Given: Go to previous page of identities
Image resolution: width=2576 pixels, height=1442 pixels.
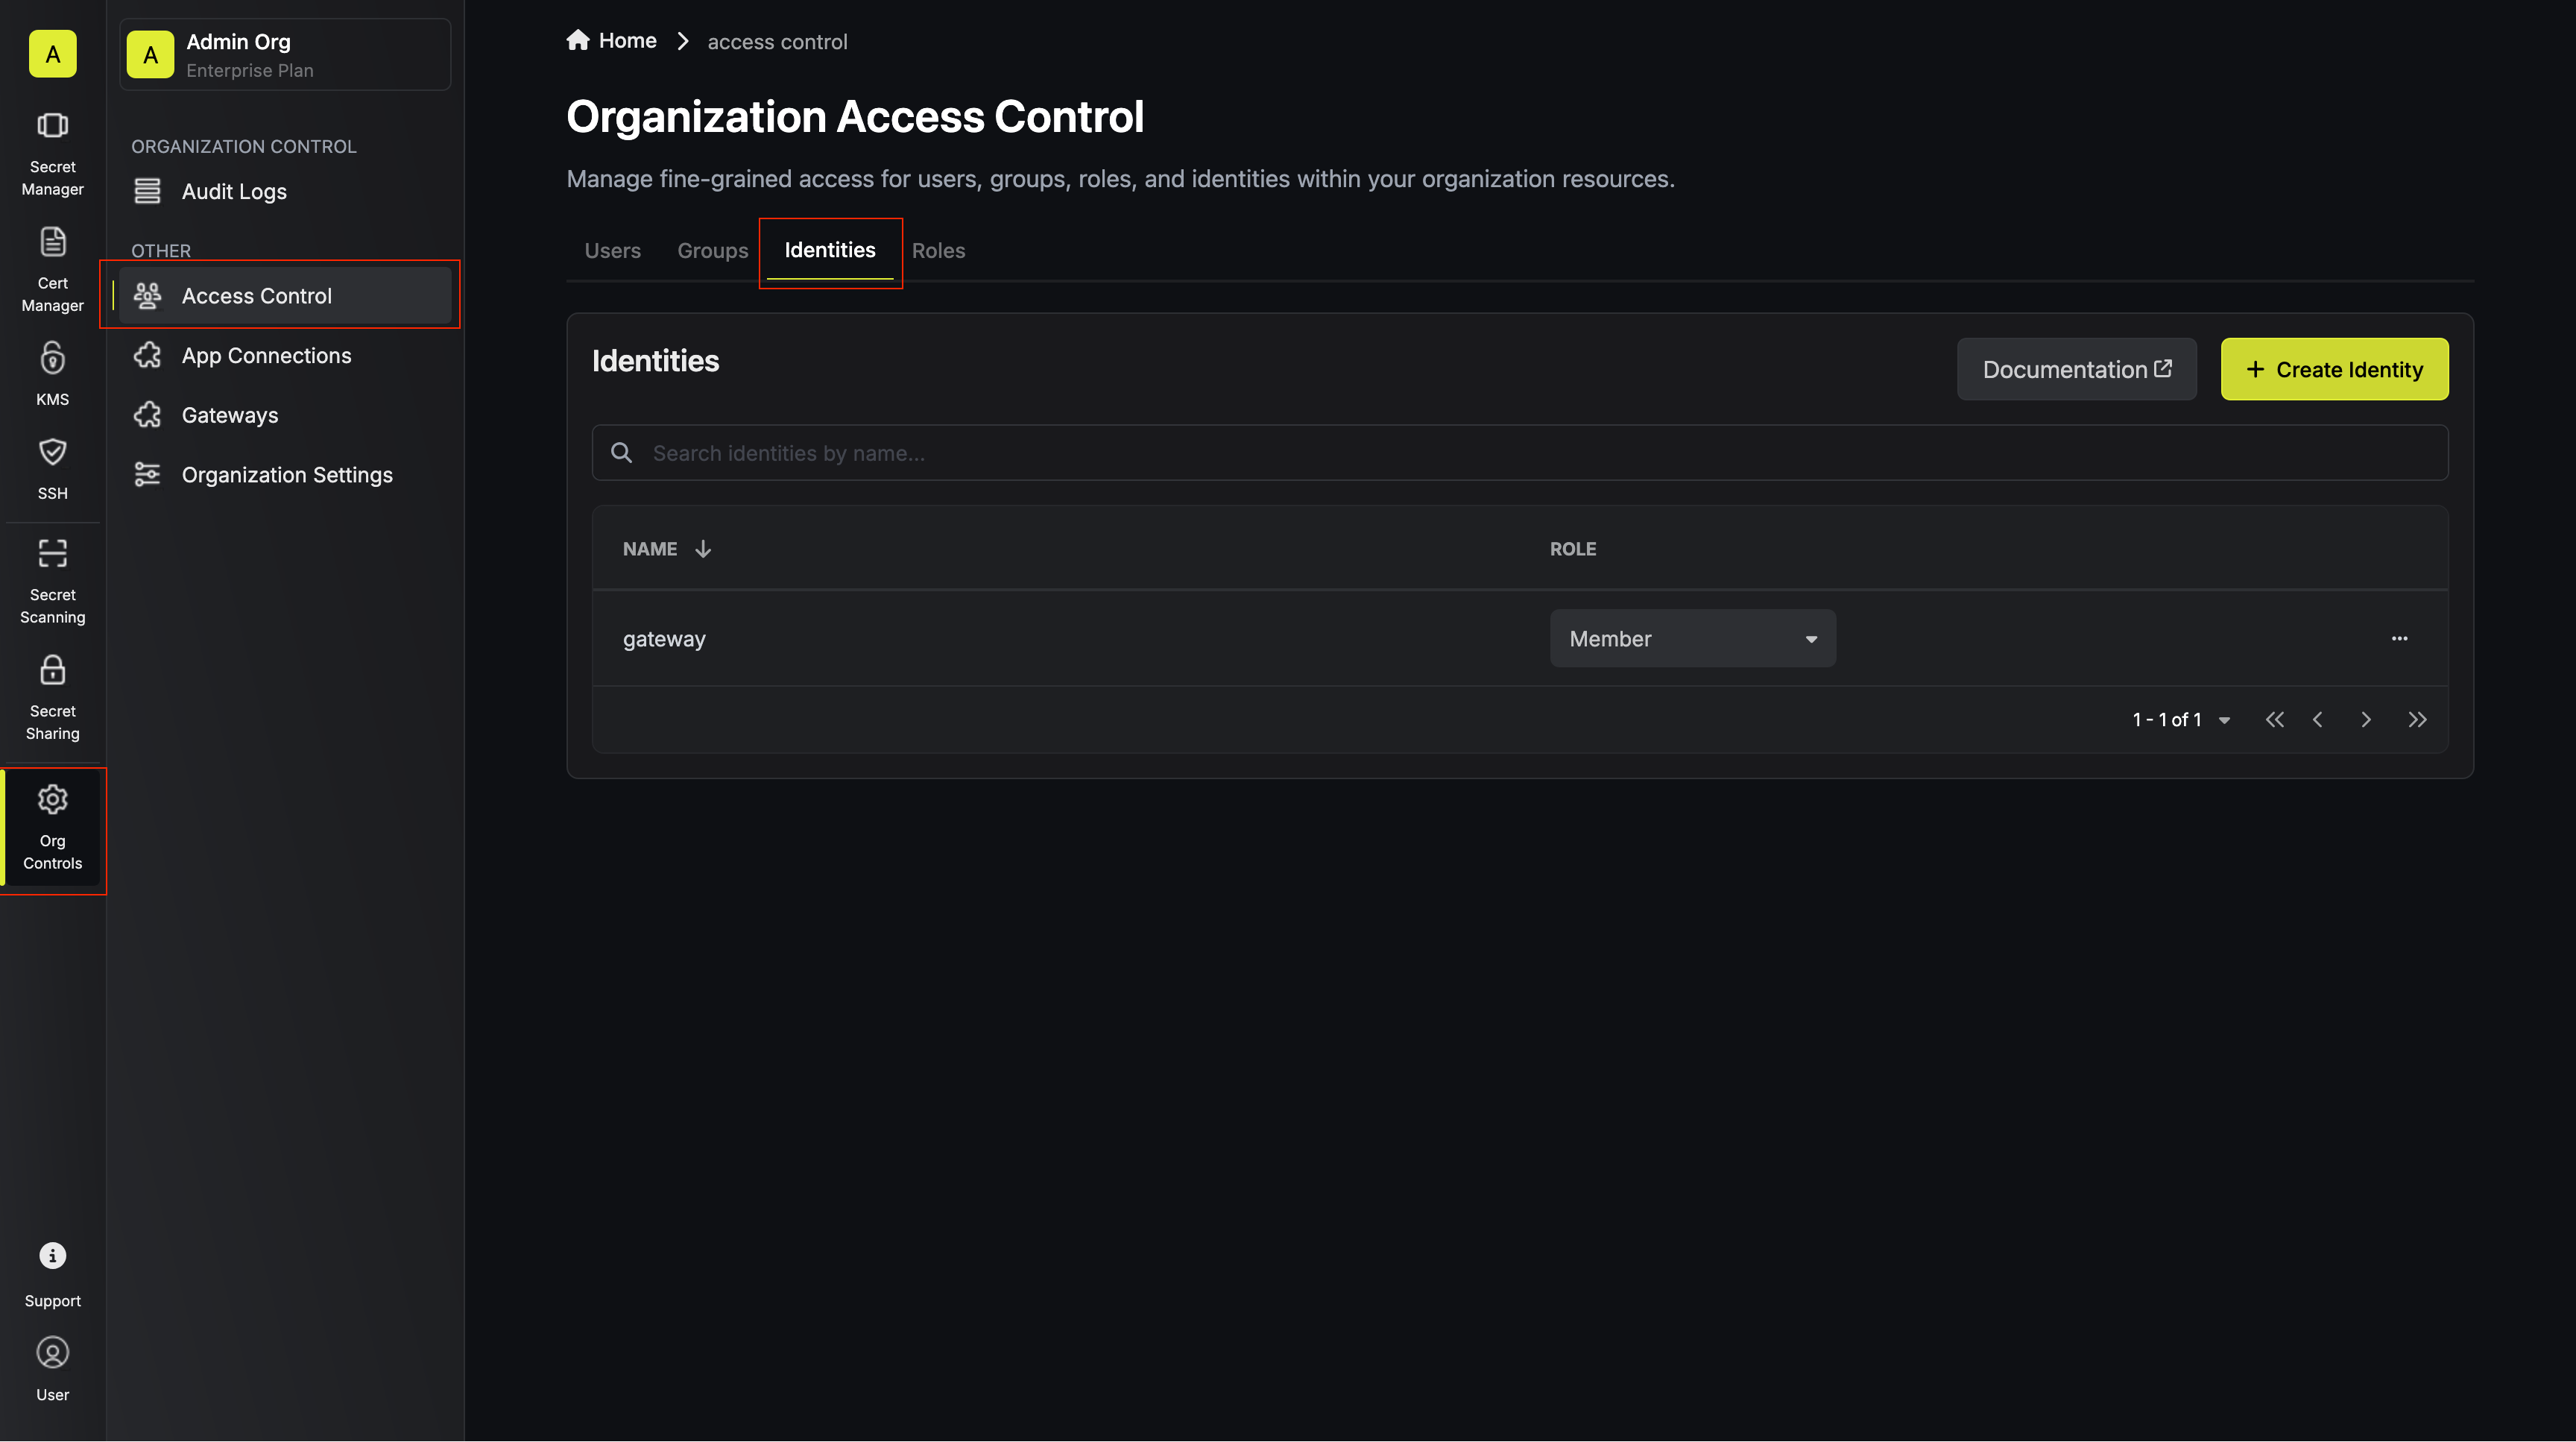Looking at the screenshot, I should point(2318,720).
